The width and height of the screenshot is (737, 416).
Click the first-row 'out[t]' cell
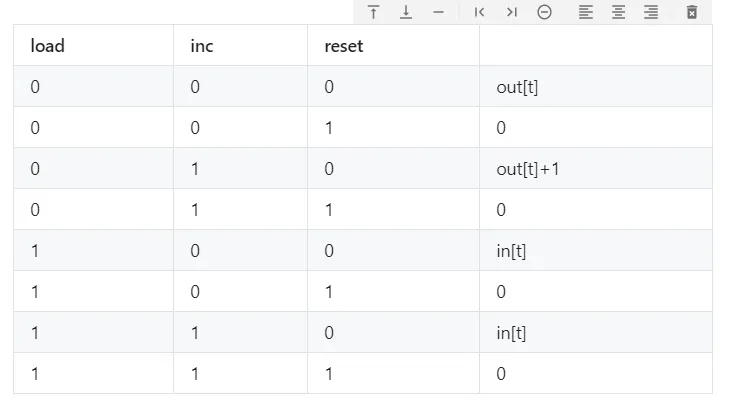(x=595, y=87)
